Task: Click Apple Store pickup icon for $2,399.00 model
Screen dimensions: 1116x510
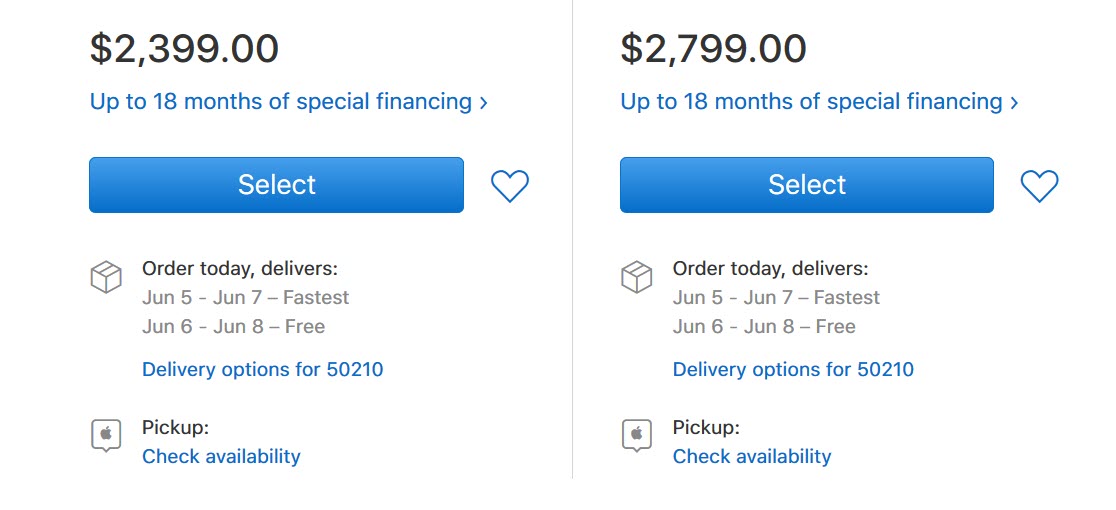Action: [106, 435]
